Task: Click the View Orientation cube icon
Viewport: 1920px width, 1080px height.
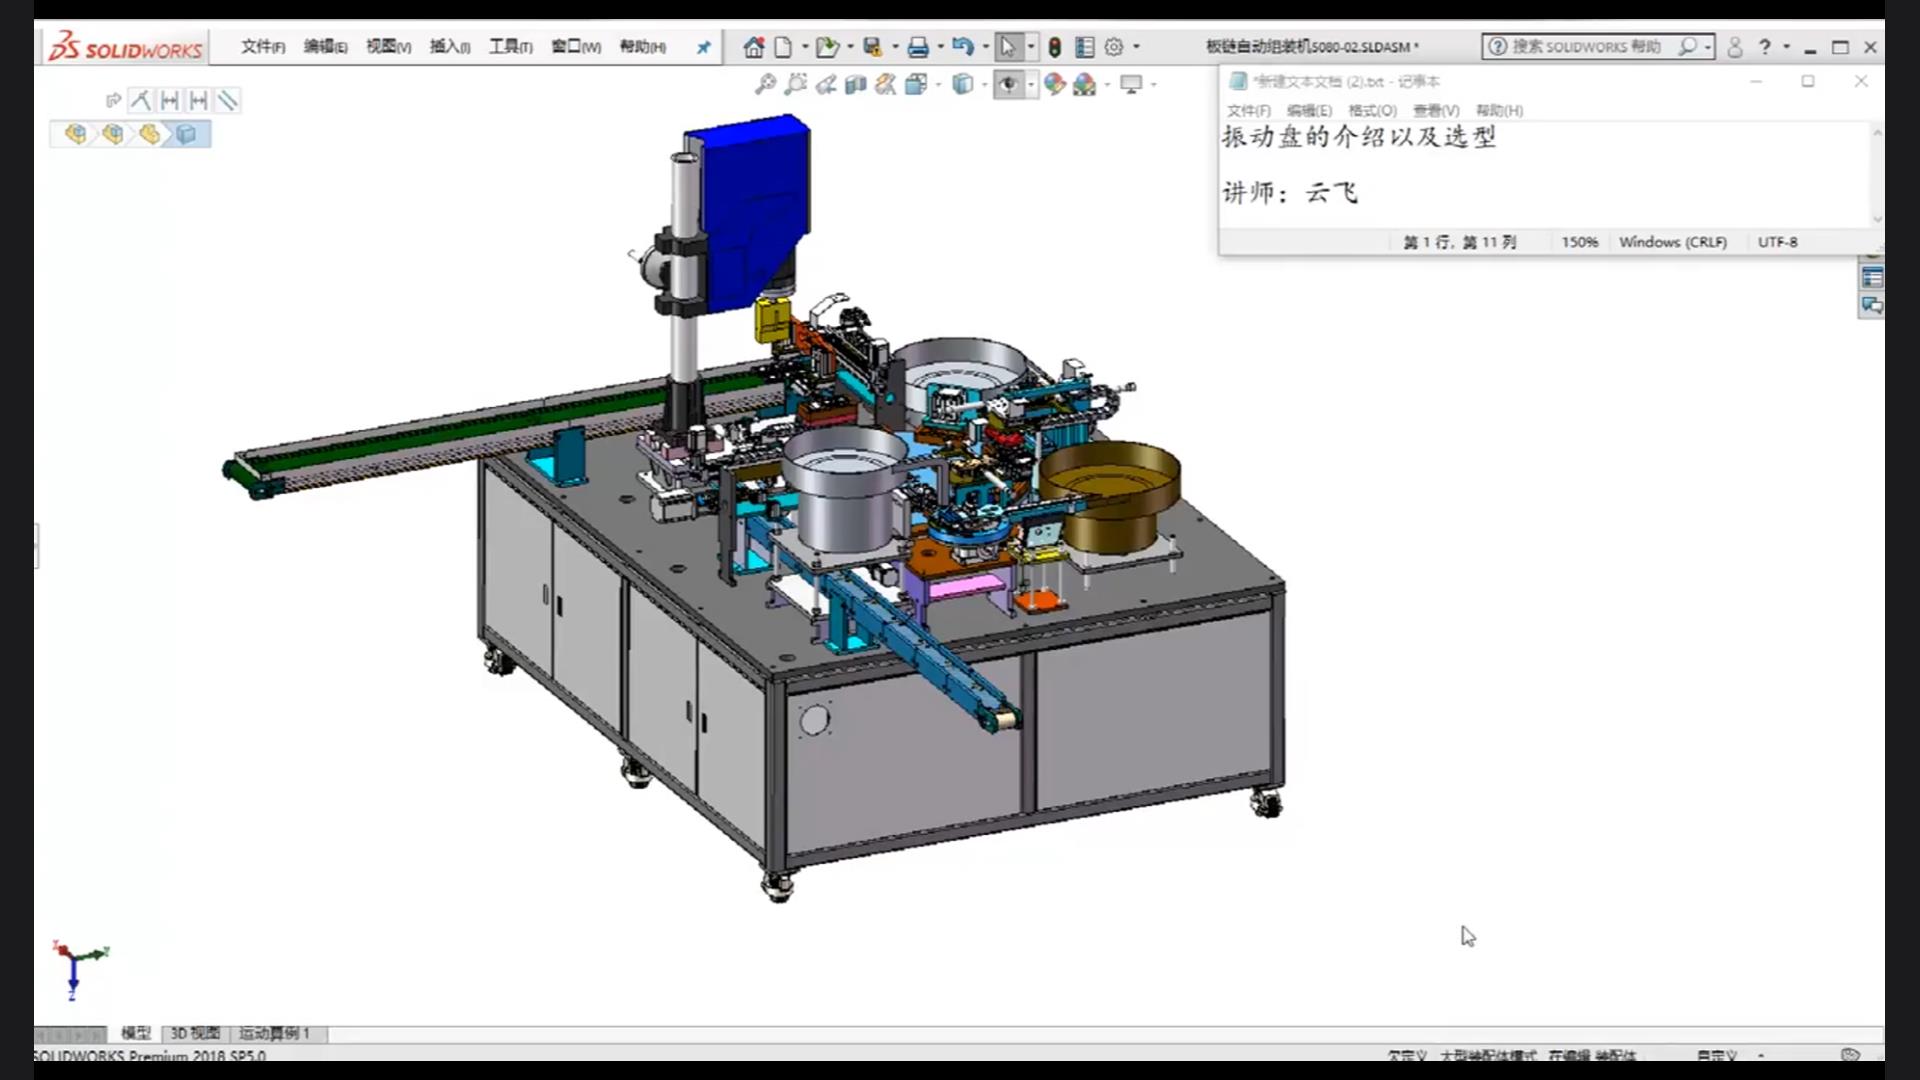Action: (915, 85)
